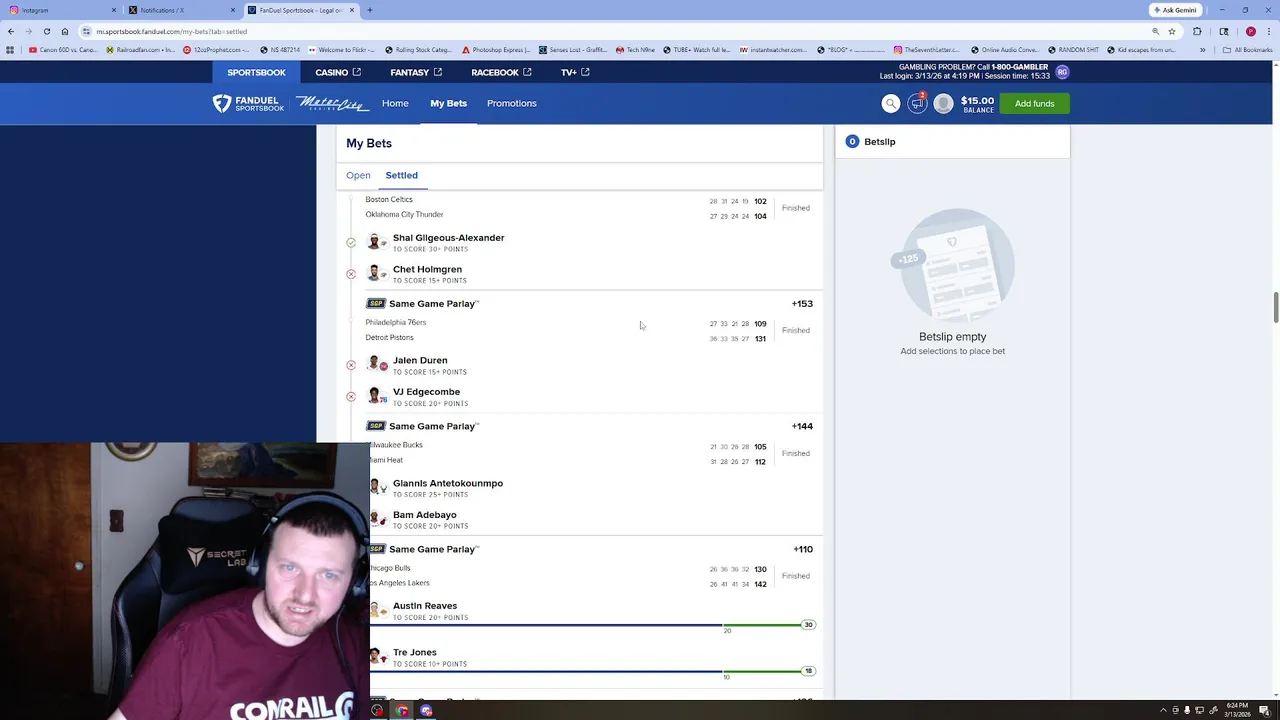1280x720 pixels.
Task: Select the SPORTSBOOK product tab
Action: coord(256,72)
